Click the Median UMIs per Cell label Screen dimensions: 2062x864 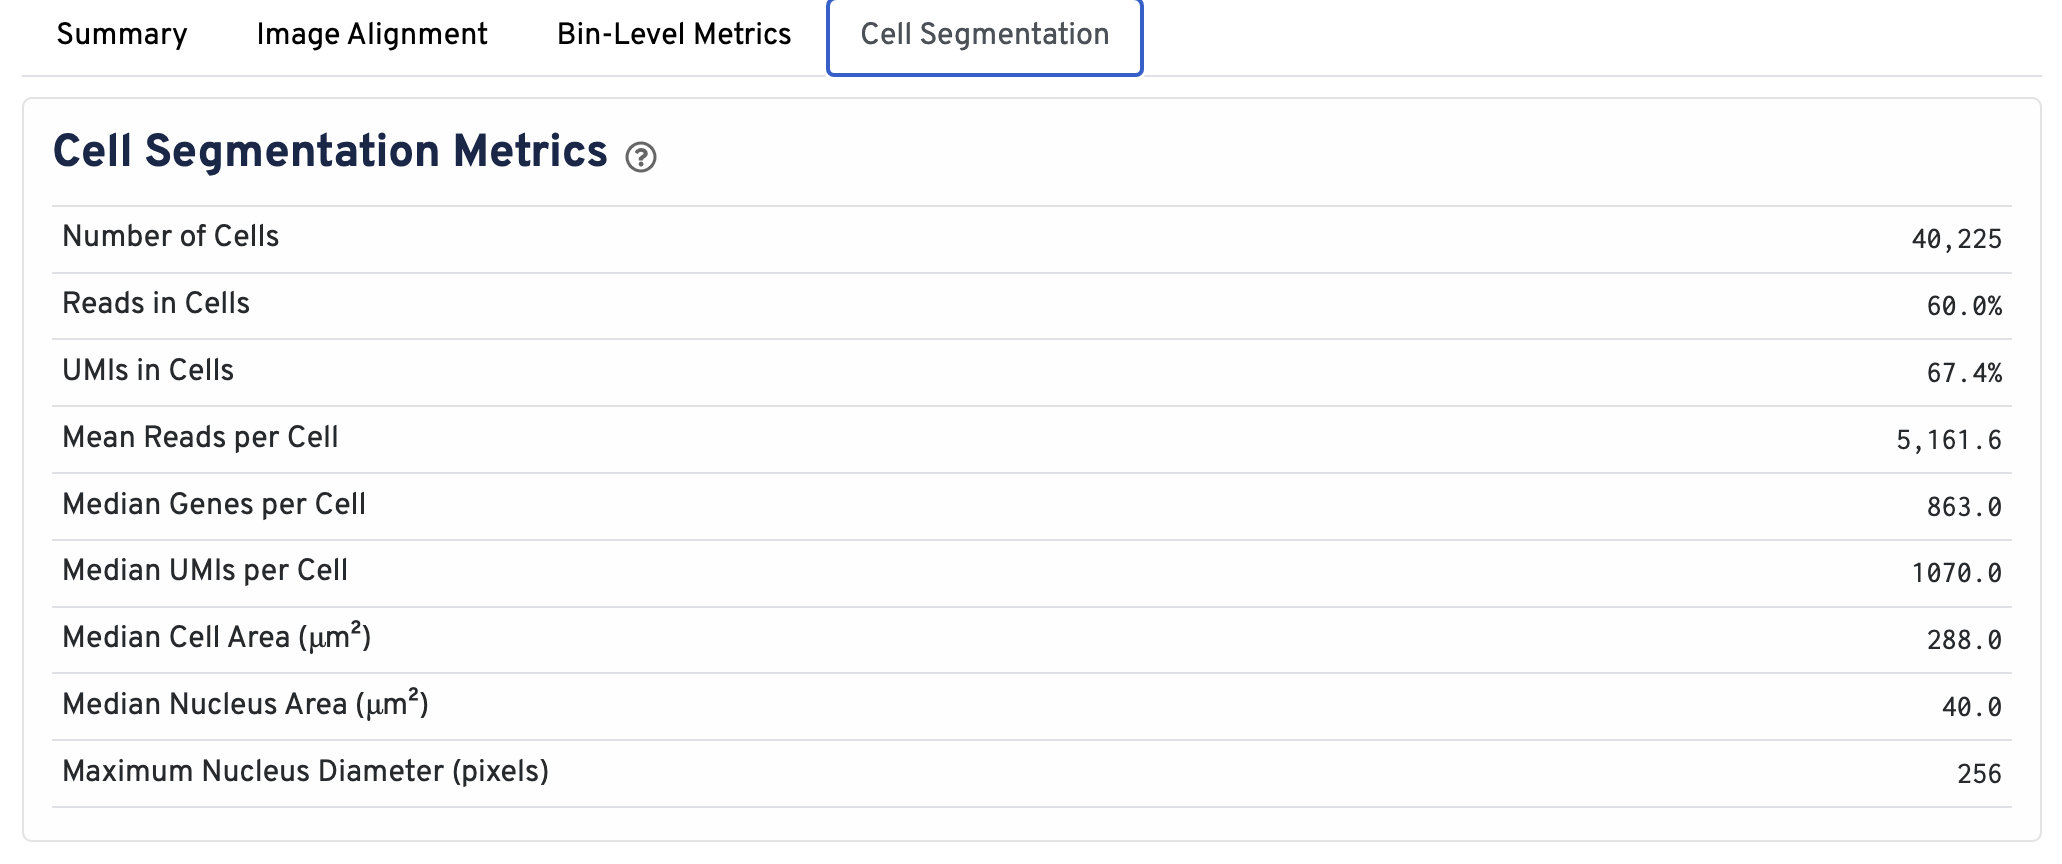point(205,571)
